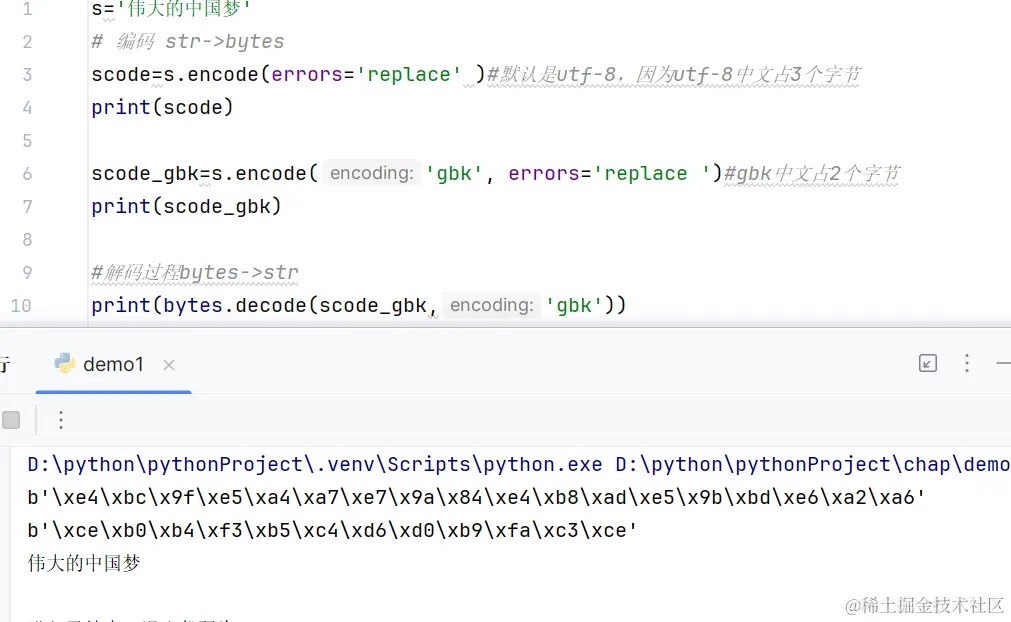Click scode_gbk variable on line 6

point(145,174)
